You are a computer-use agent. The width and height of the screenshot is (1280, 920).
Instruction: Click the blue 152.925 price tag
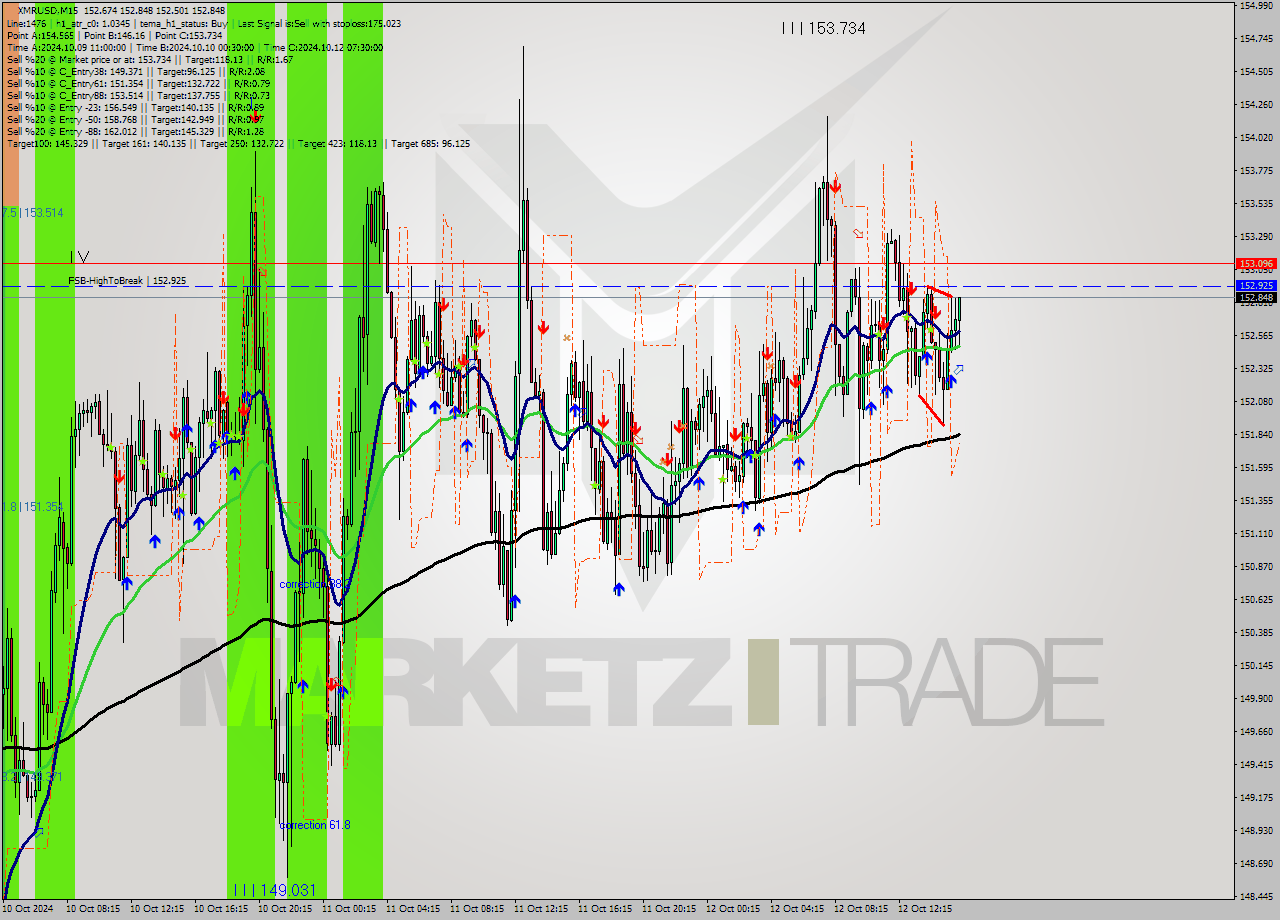click(x=1256, y=286)
